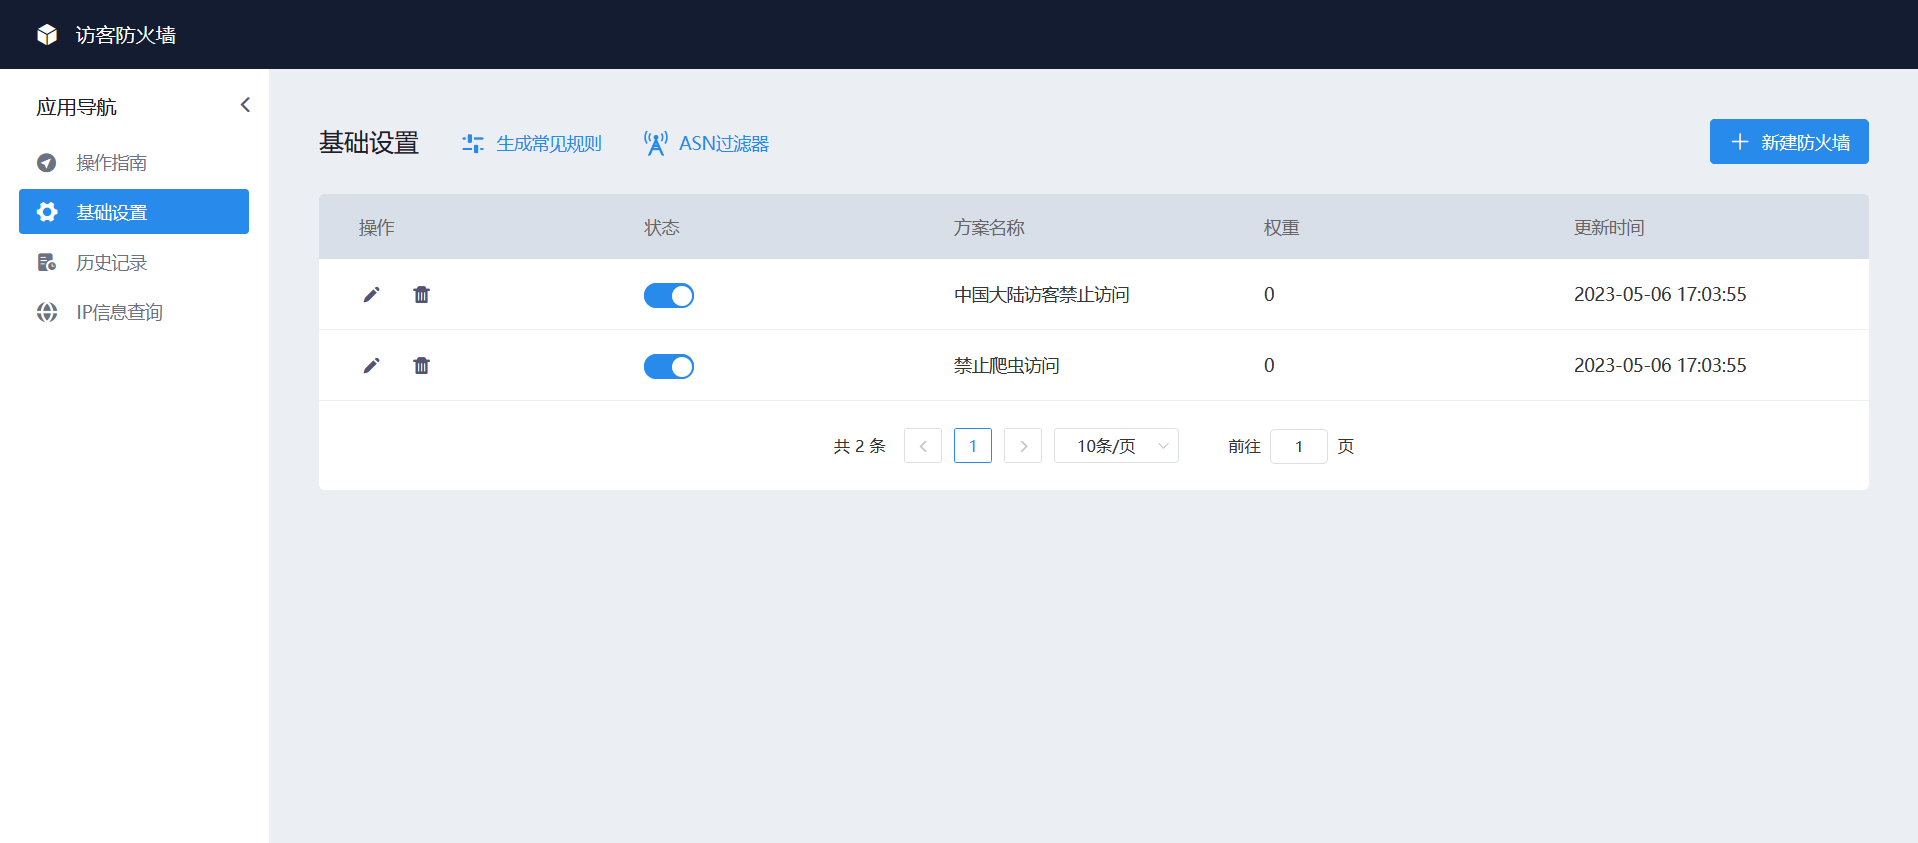Click the 方案名称 column header
The image size is (1918, 843).
[989, 228]
